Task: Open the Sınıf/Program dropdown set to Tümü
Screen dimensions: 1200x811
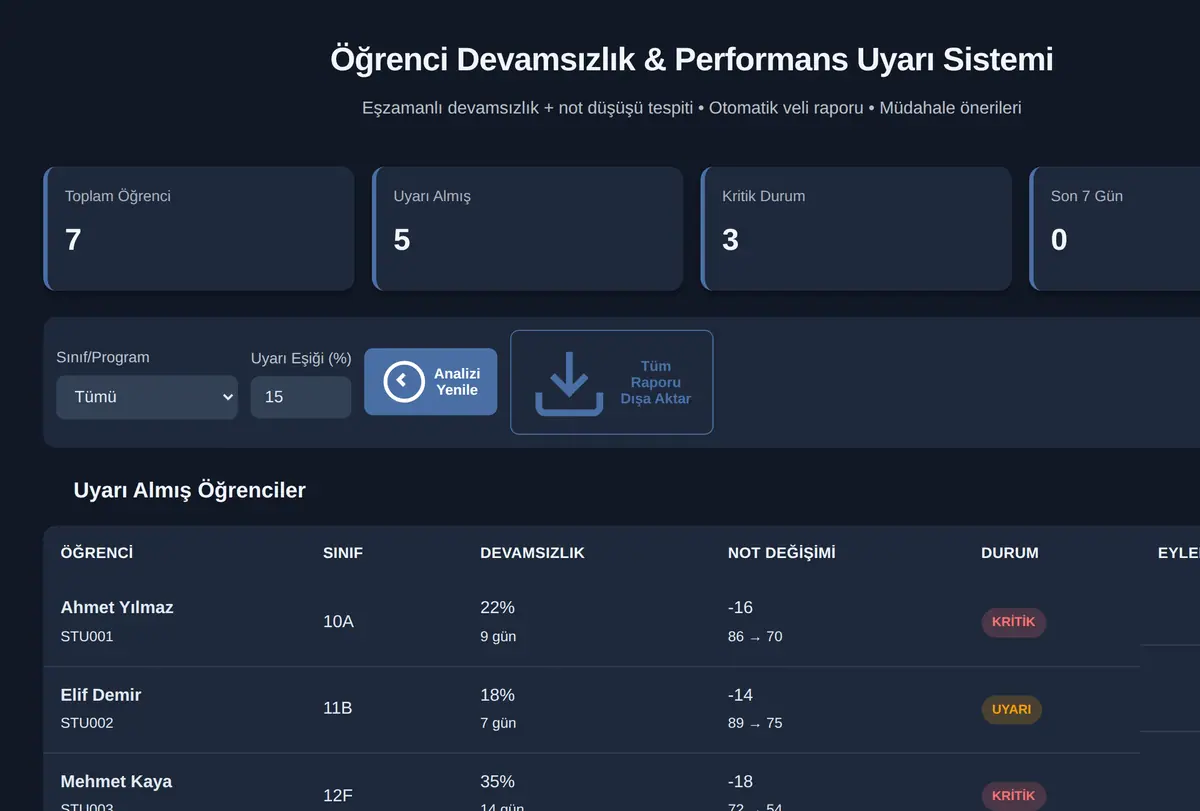Action: [x=147, y=397]
